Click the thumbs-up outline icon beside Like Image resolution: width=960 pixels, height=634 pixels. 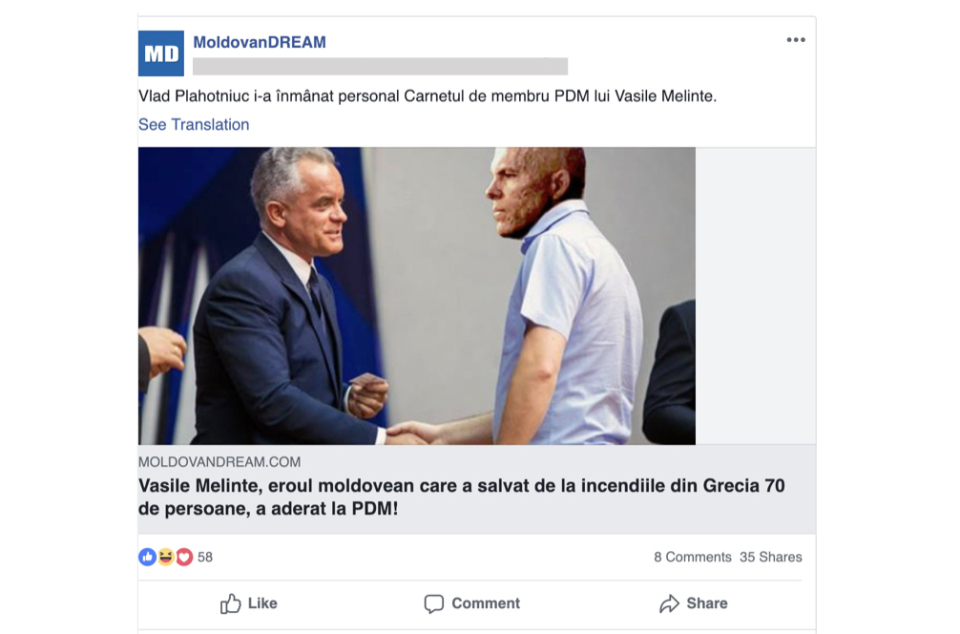pos(231,603)
